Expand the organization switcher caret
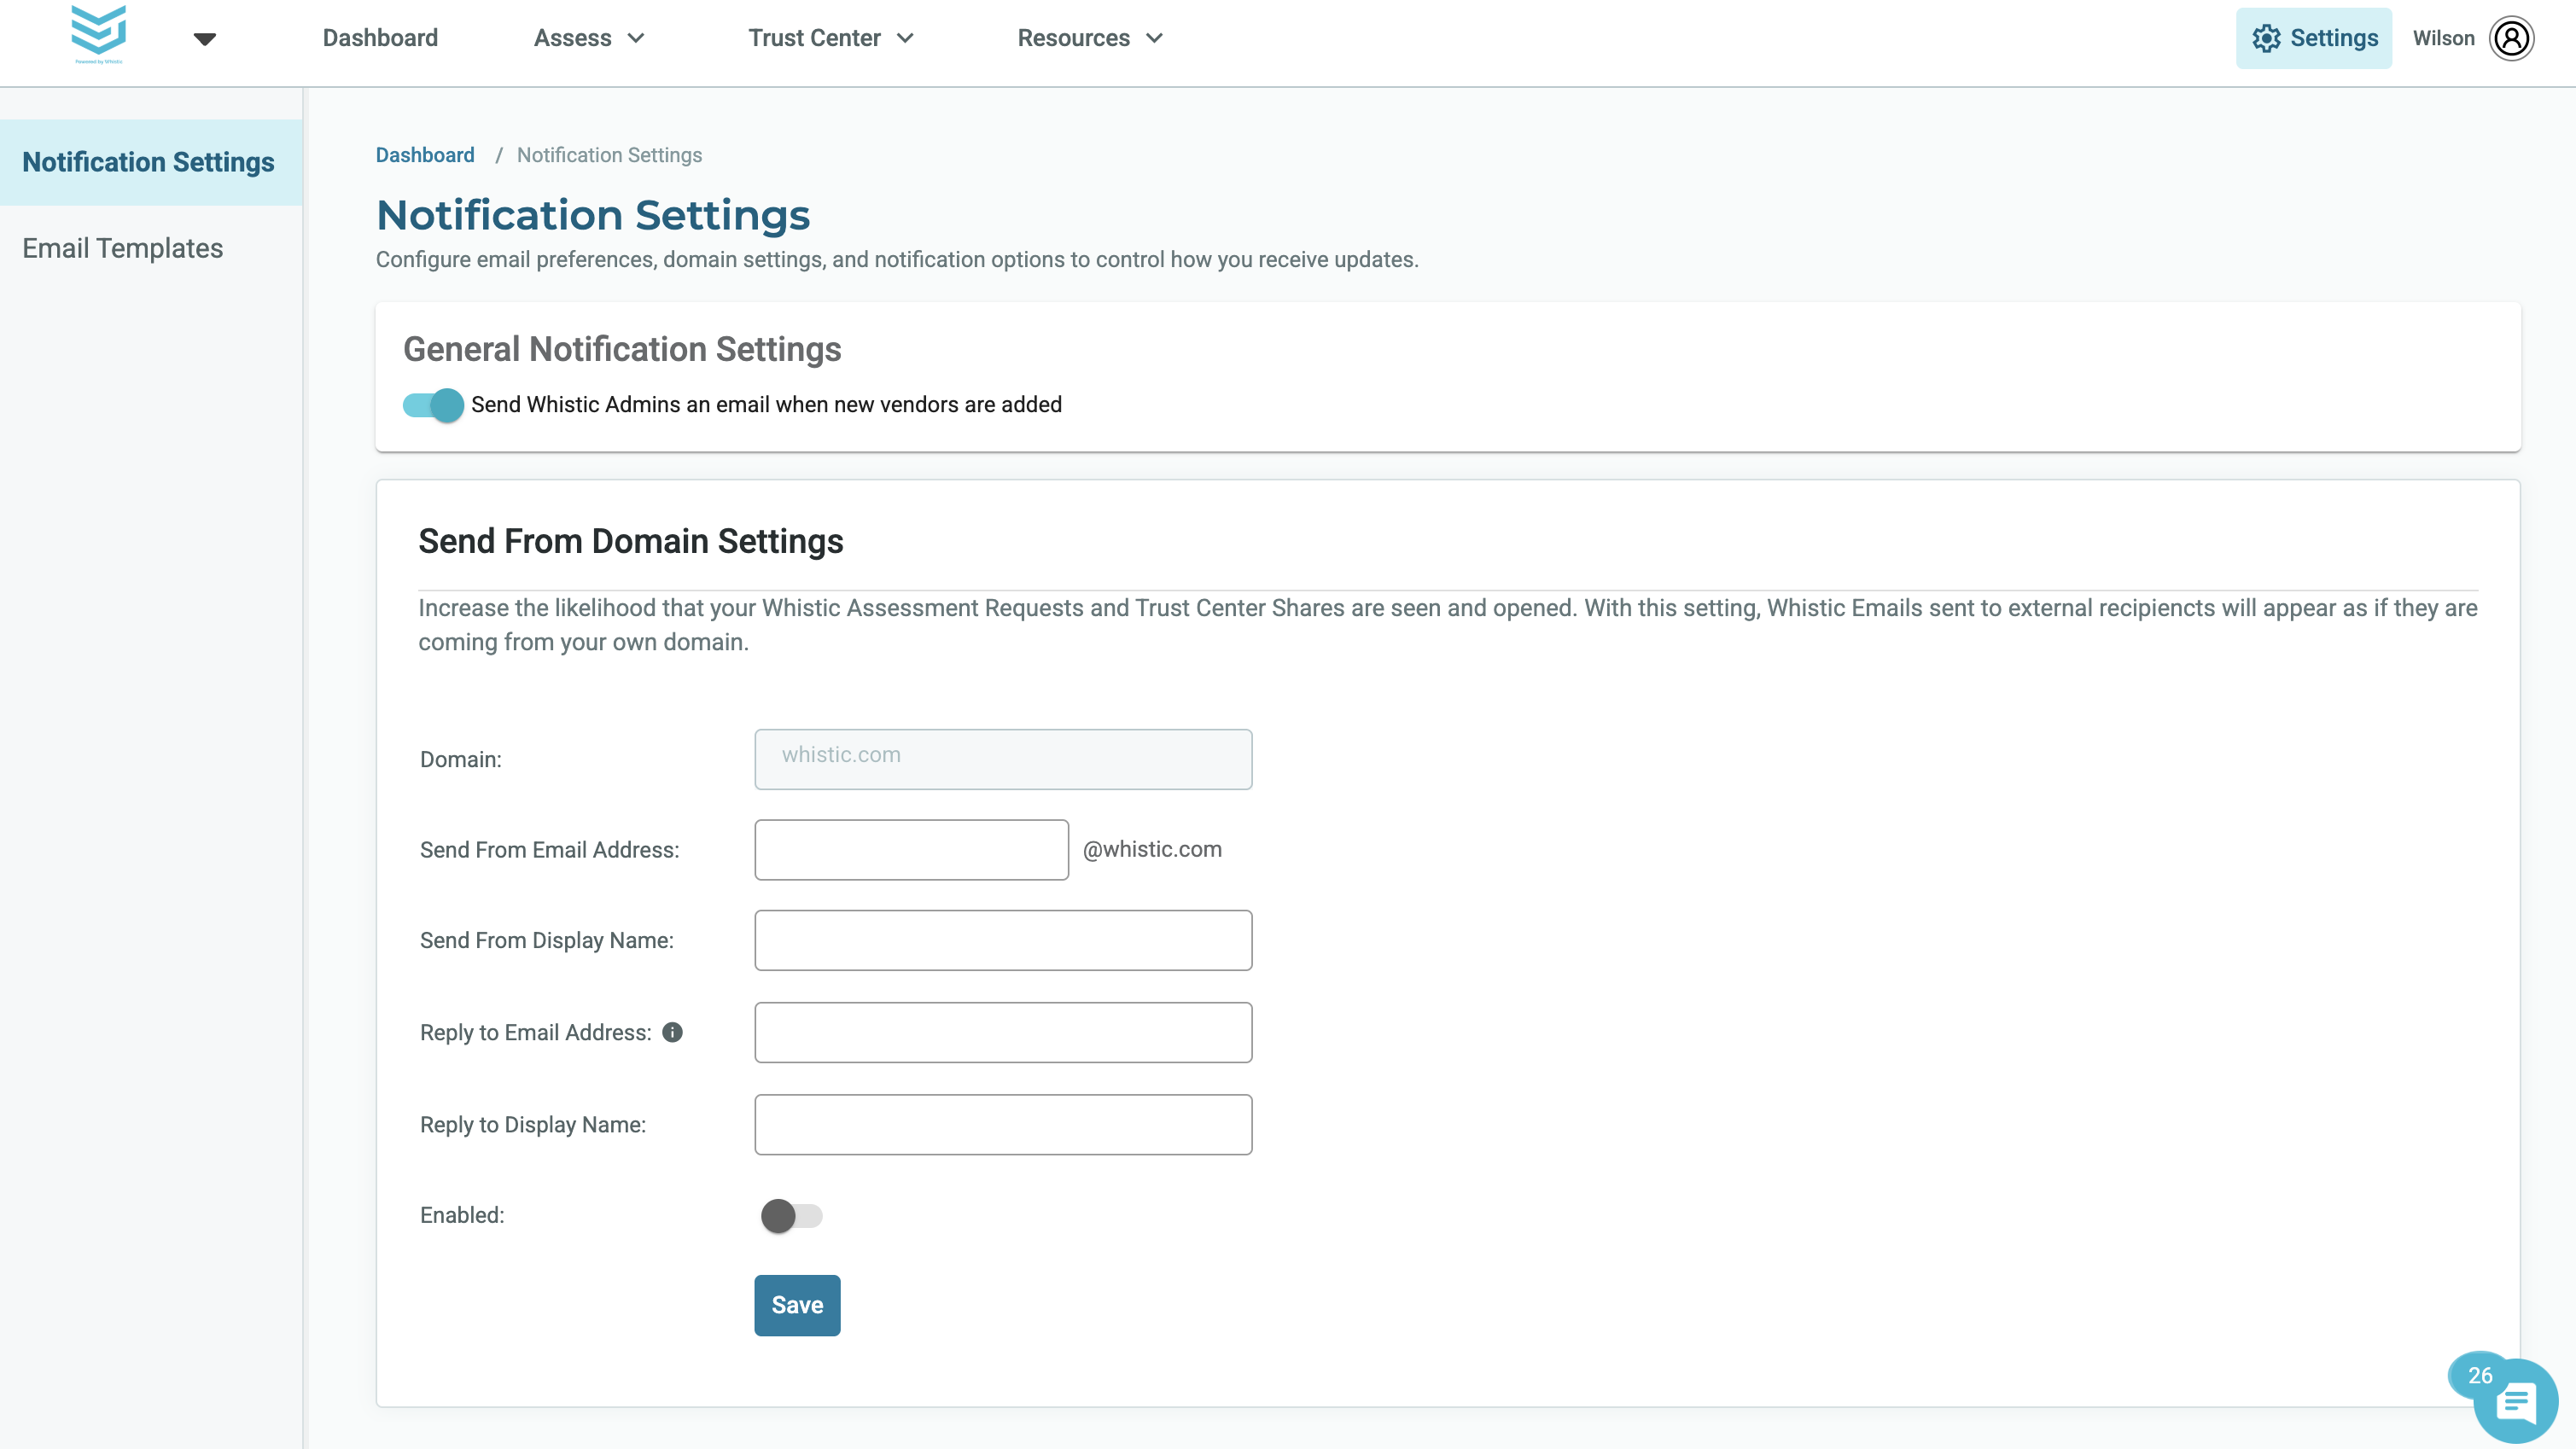Viewport: 2576px width, 1449px height. [x=205, y=39]
